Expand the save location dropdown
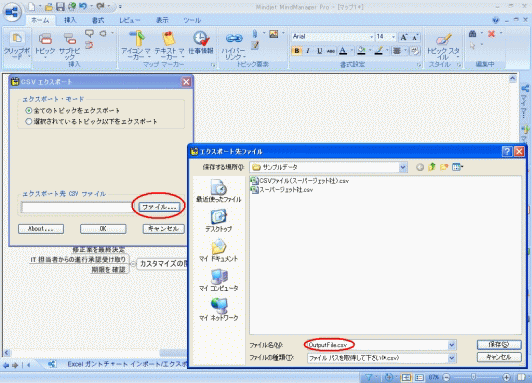The width and height of the screenshot is (532, 383). point(403,167)
